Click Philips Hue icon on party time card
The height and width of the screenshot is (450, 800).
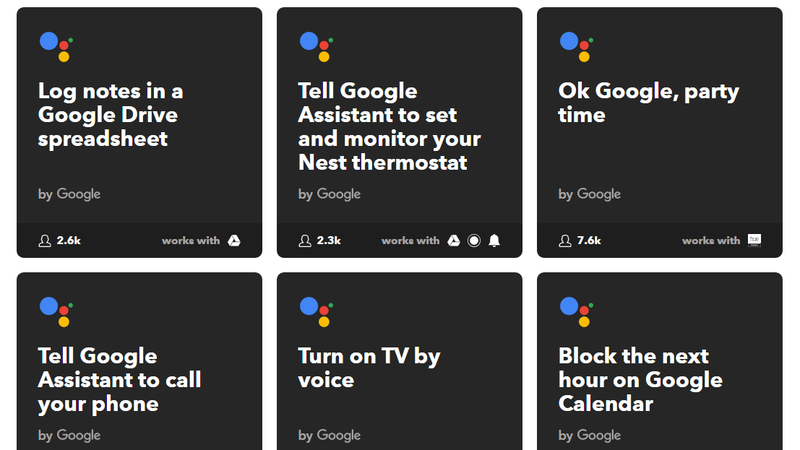(754, 240)
